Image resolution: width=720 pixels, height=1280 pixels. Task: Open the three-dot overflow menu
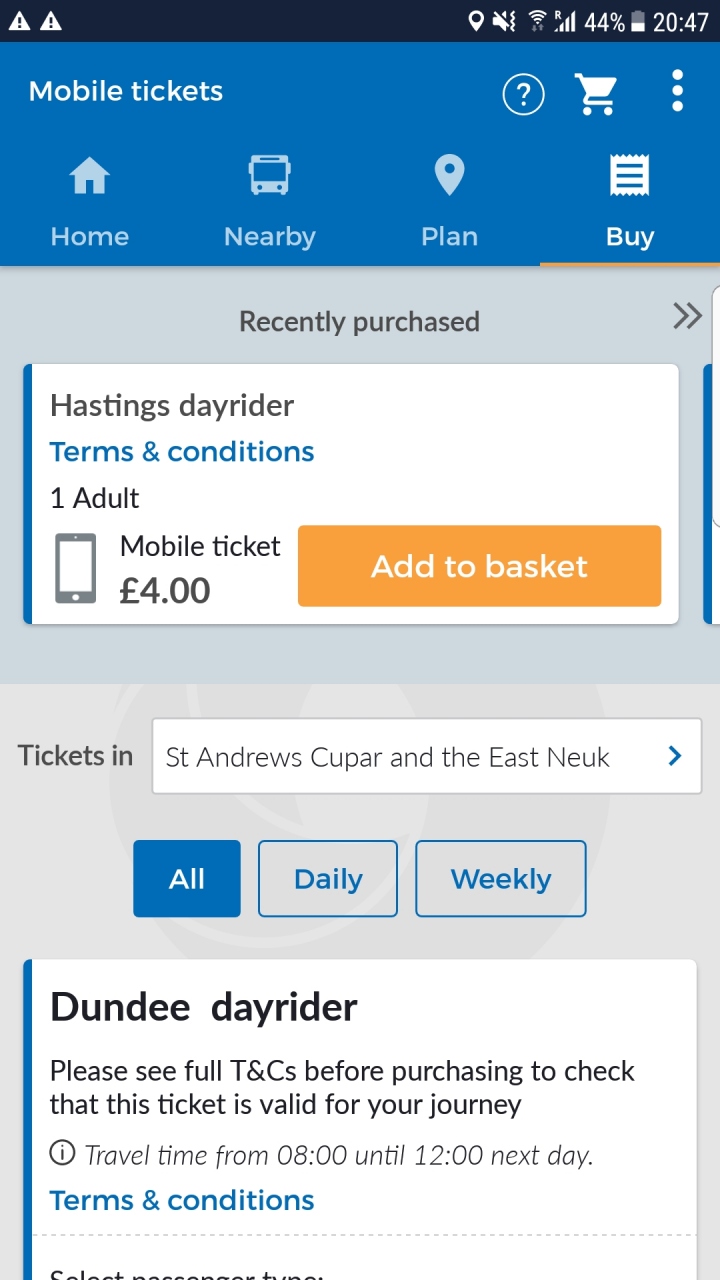[677, 91]
